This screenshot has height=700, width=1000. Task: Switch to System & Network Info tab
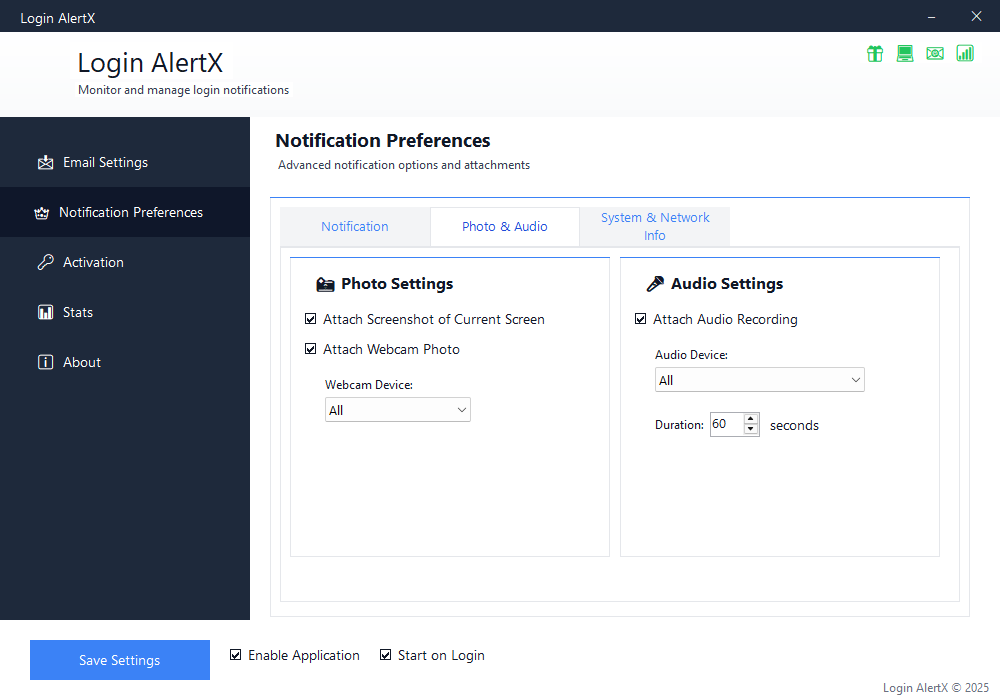click(655, 226)
